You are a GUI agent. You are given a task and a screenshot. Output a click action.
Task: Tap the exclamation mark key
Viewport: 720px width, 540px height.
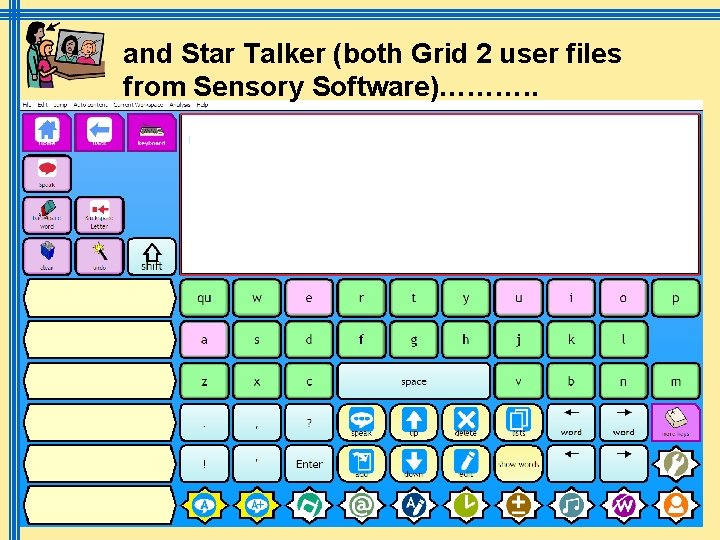pos(204,464)
